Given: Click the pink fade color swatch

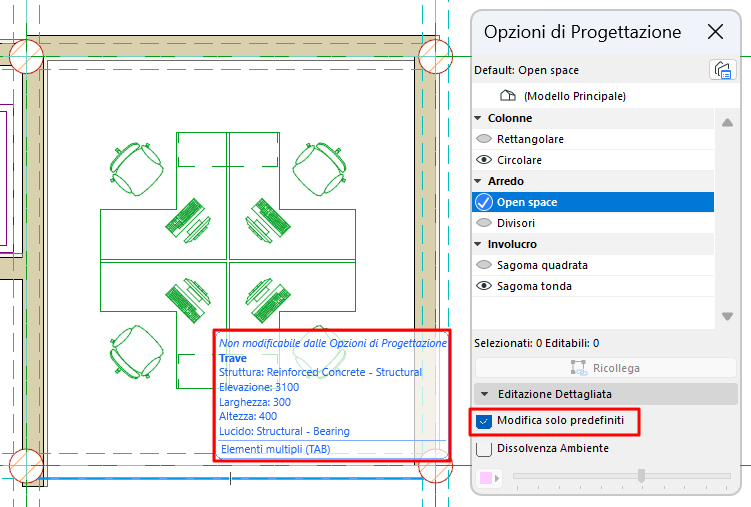Looking at the screenshot, I should point(486,478).
